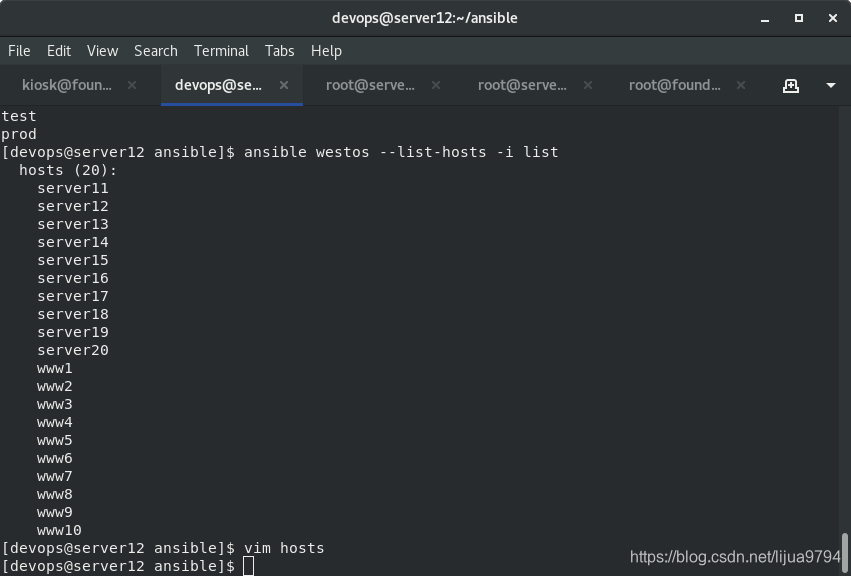Click the server16 host entry
The width and height of the screenshot is (851, 576).
pos(73,278)
